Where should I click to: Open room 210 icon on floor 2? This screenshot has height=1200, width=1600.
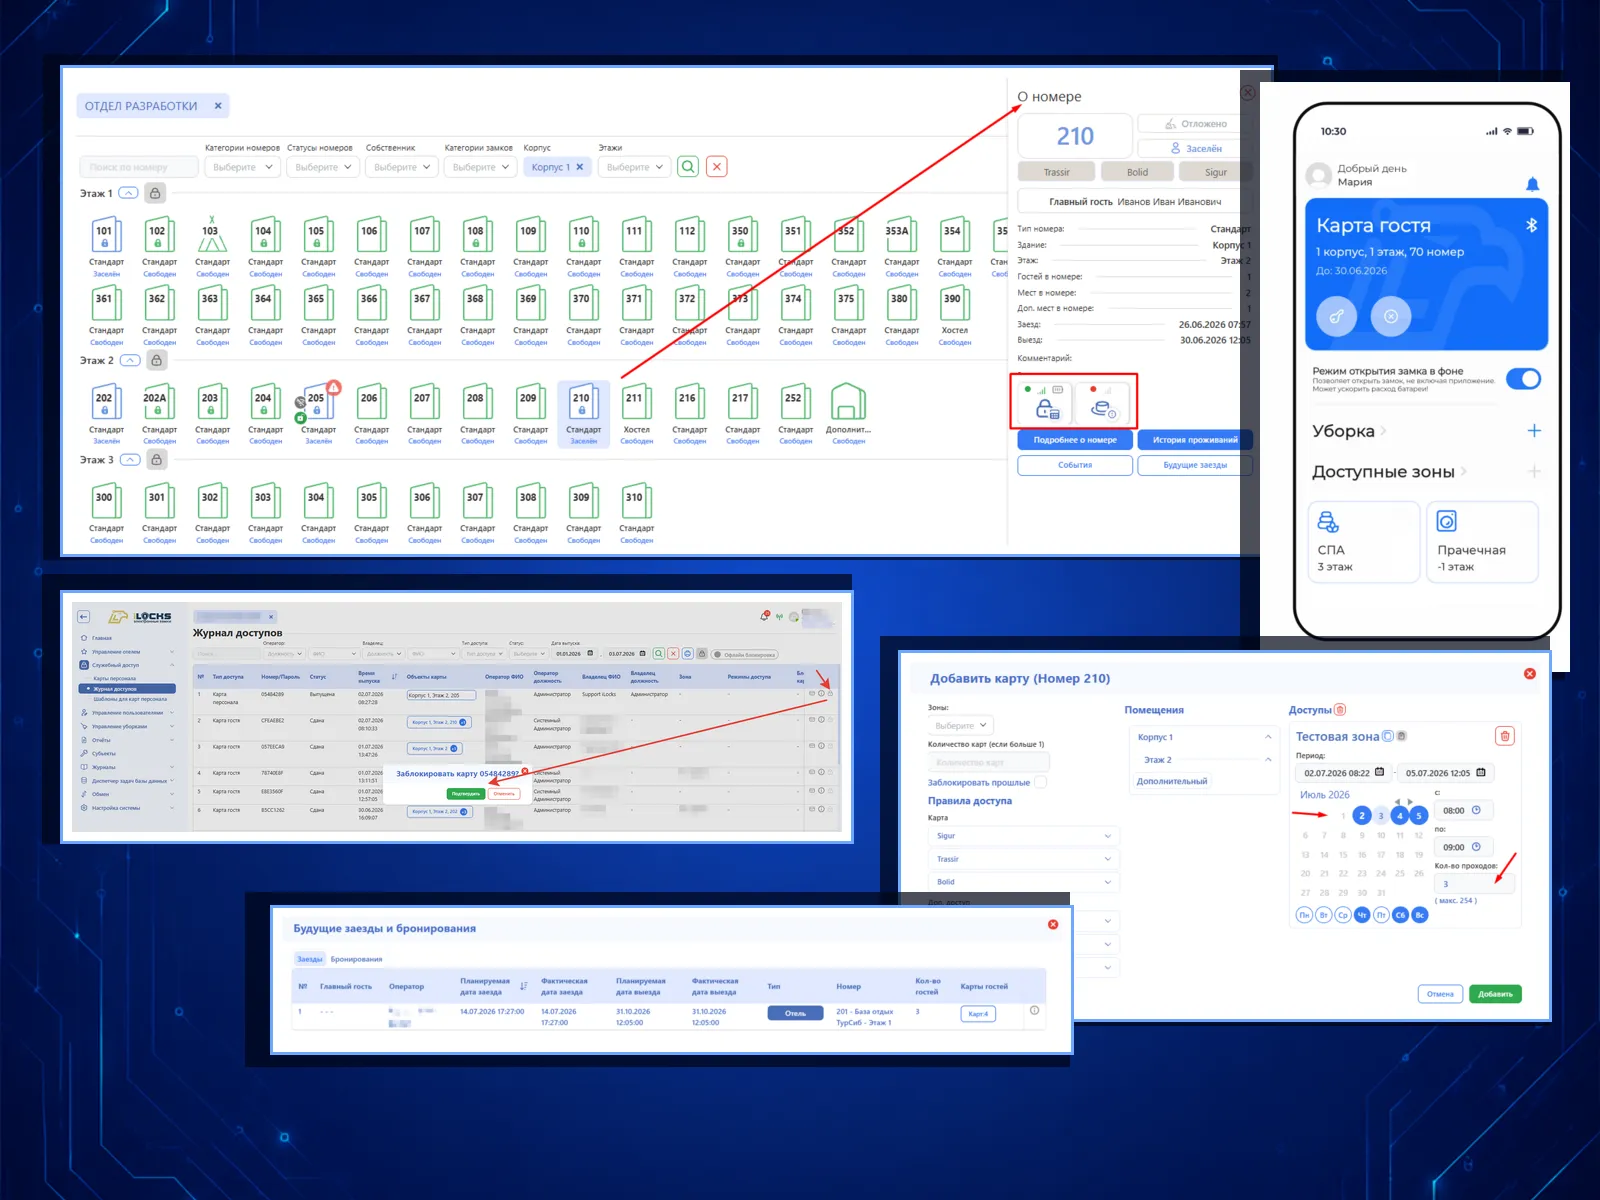[583, 402]
